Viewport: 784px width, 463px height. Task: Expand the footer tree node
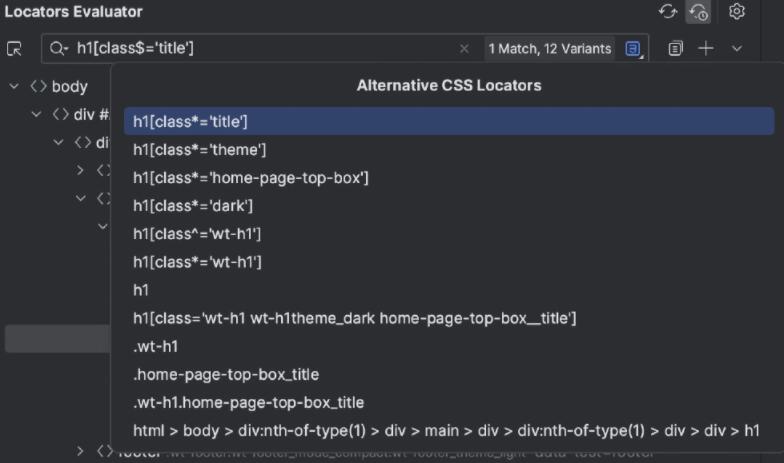81,451
